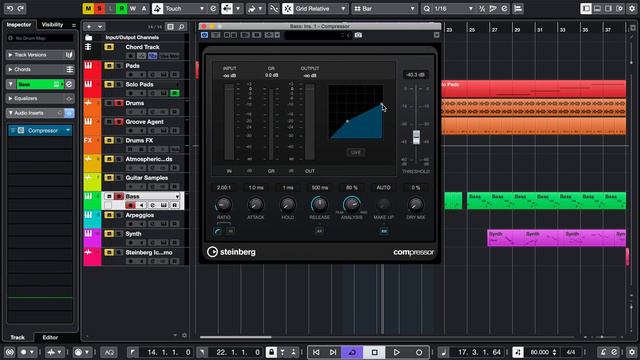Undo the last action
This screenshot has width=640, height=360.
coord(10,8)
